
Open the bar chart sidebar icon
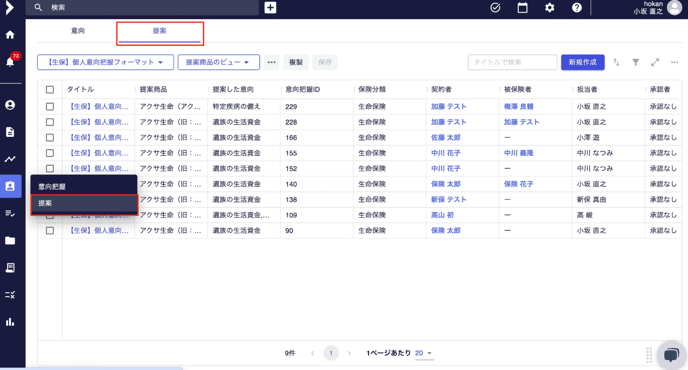pyautogui.click(x=10, y=322)
